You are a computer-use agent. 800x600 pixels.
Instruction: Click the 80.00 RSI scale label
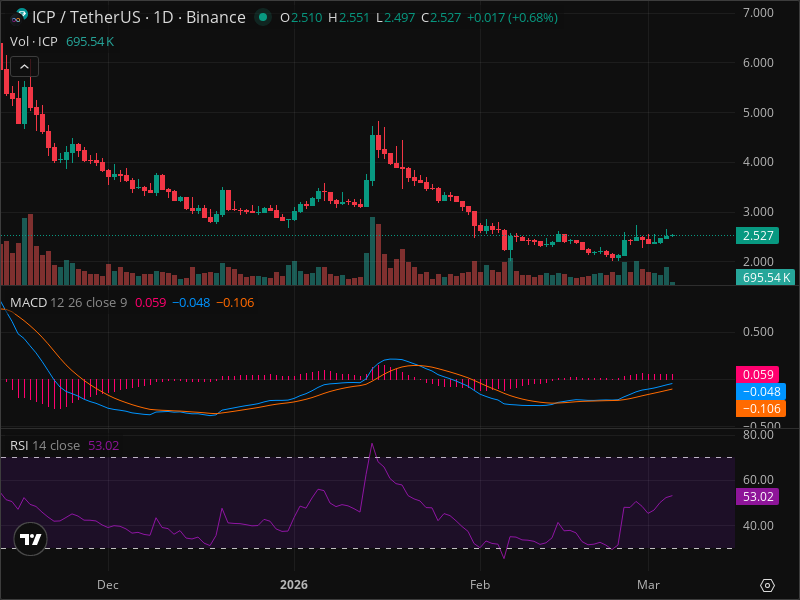[x=758, y=435]
